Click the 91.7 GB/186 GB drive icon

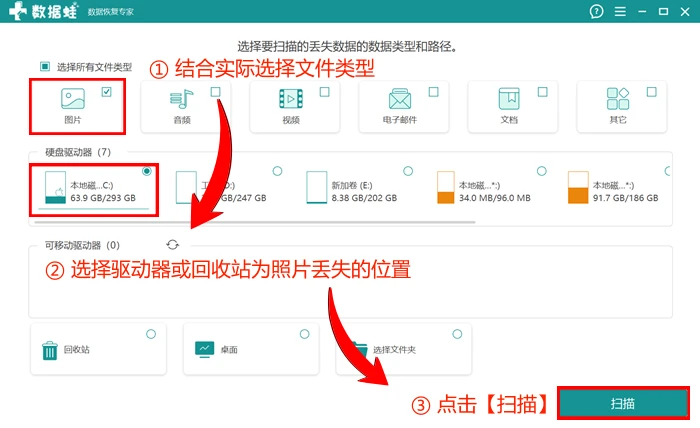click(x=578, y=187)
